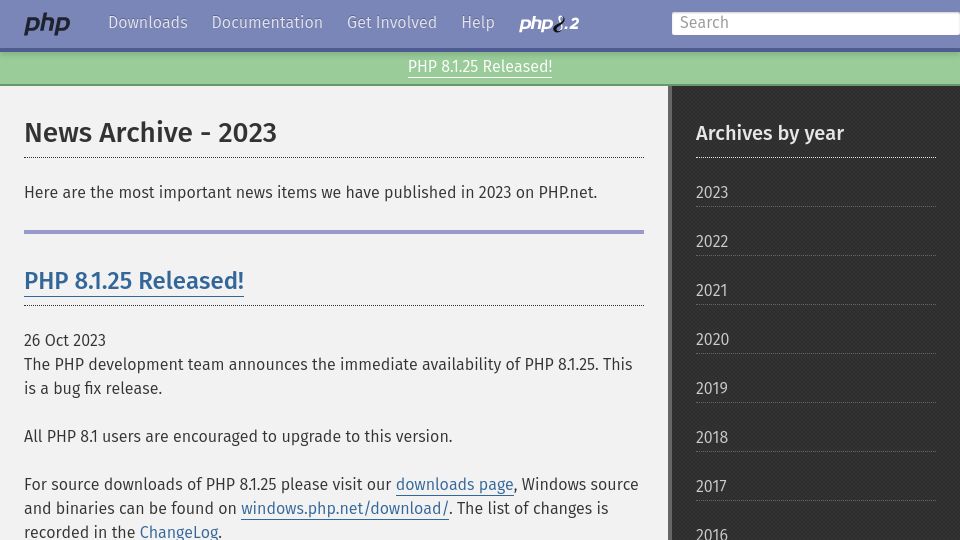This screenshot has height=540, width=960.
Task: Click the News Archive - 2023 heading
Action: coord(150,133)
